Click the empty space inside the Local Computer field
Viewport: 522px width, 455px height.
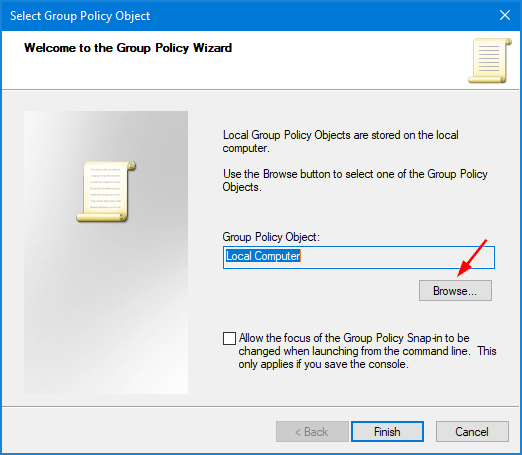pyautogui.click(x=397, y=257)
